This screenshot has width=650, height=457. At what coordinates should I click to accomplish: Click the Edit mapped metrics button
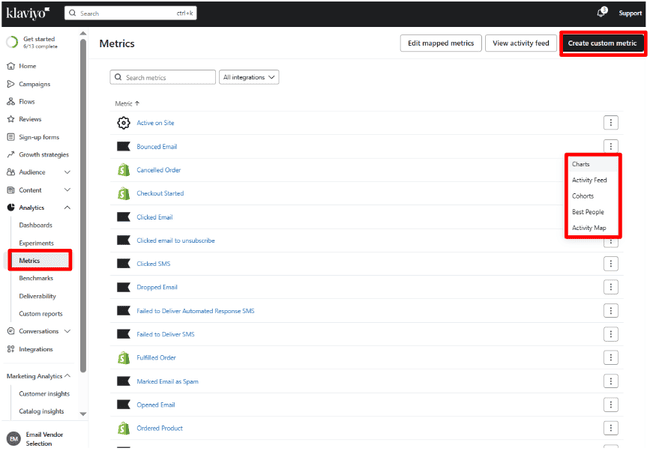tap(438, 43)
